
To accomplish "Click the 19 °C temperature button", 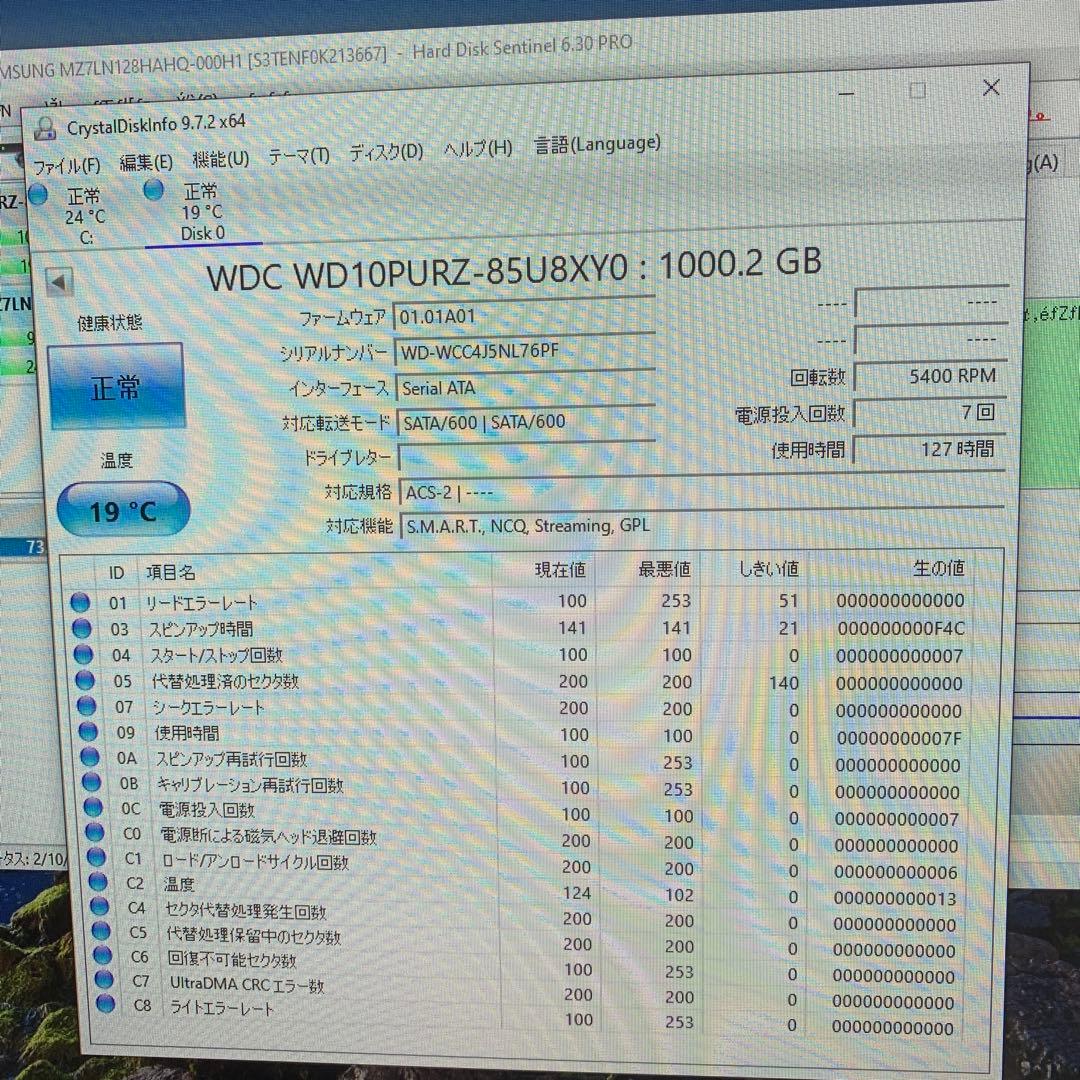I will coord(122,510).
